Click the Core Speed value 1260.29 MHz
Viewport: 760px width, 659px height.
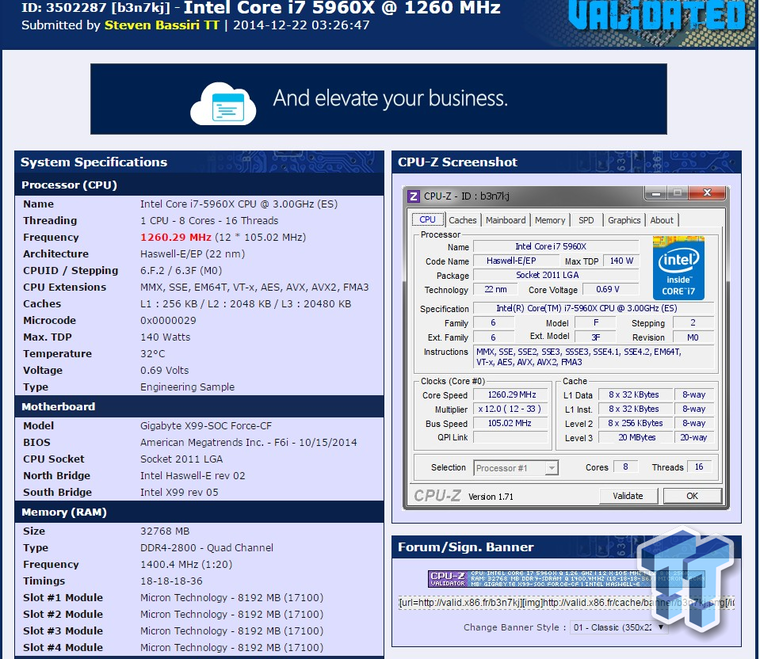tap(512, 395)
